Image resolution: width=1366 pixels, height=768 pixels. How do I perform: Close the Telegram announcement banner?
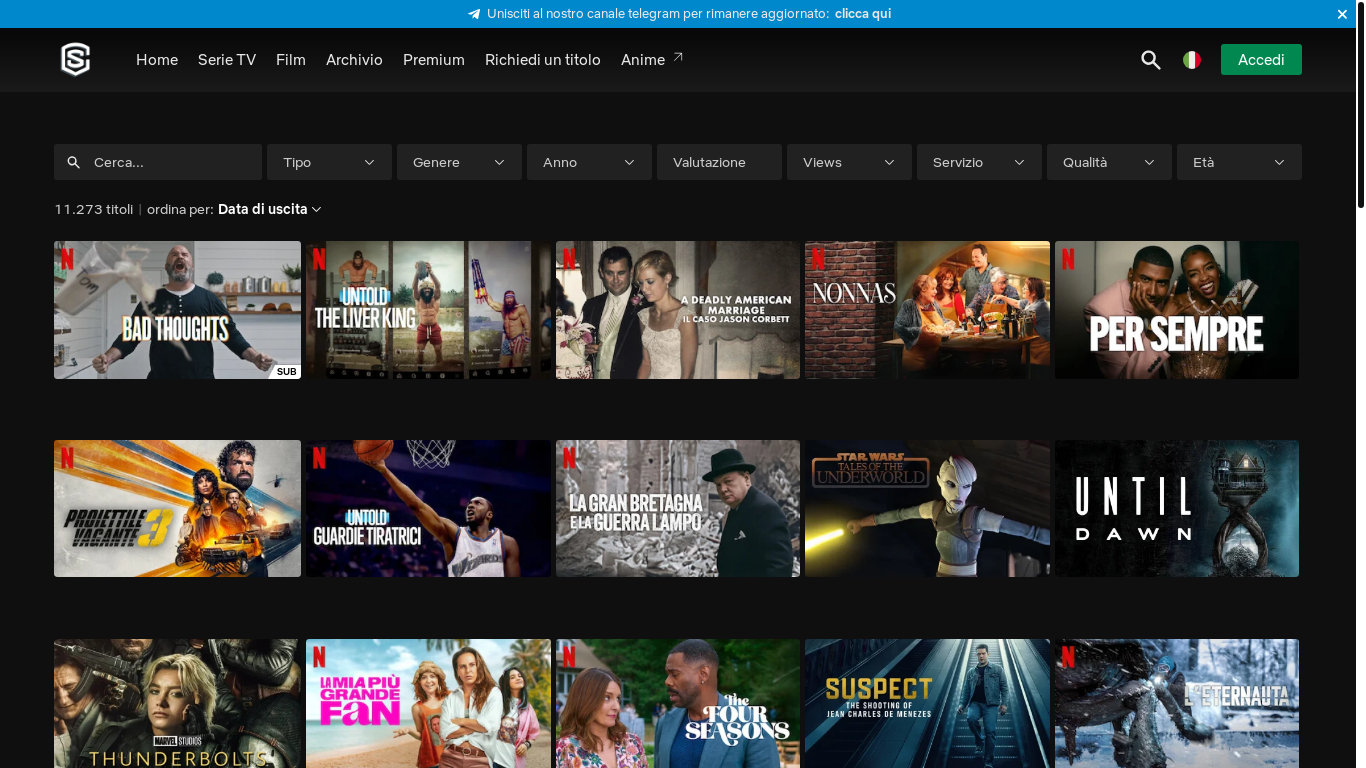point(1342,14)
